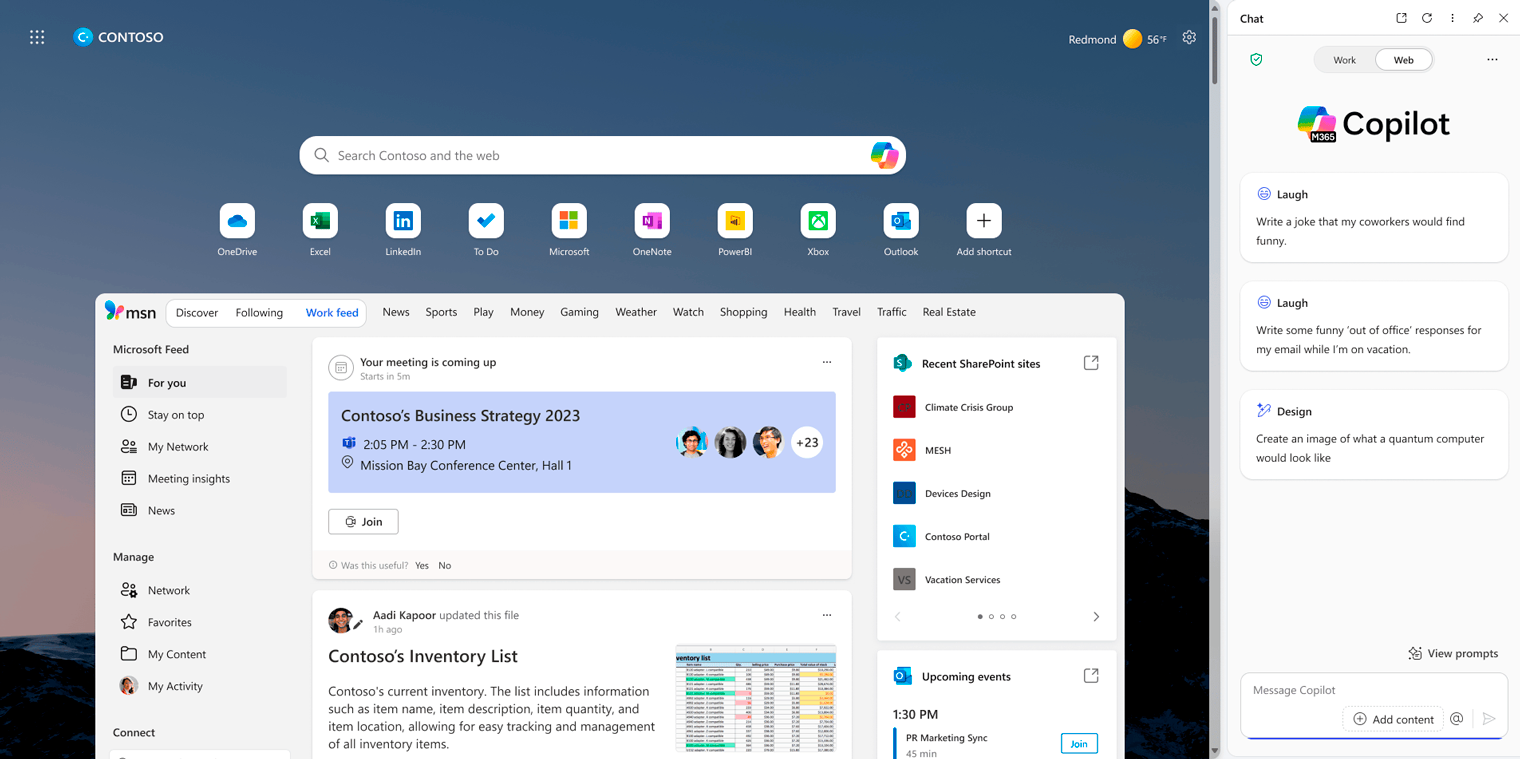This screenshot has width=1520, height=759.
Task: Answer No to Was this useful
Action: pyautogui.click(x=445, y=566)
